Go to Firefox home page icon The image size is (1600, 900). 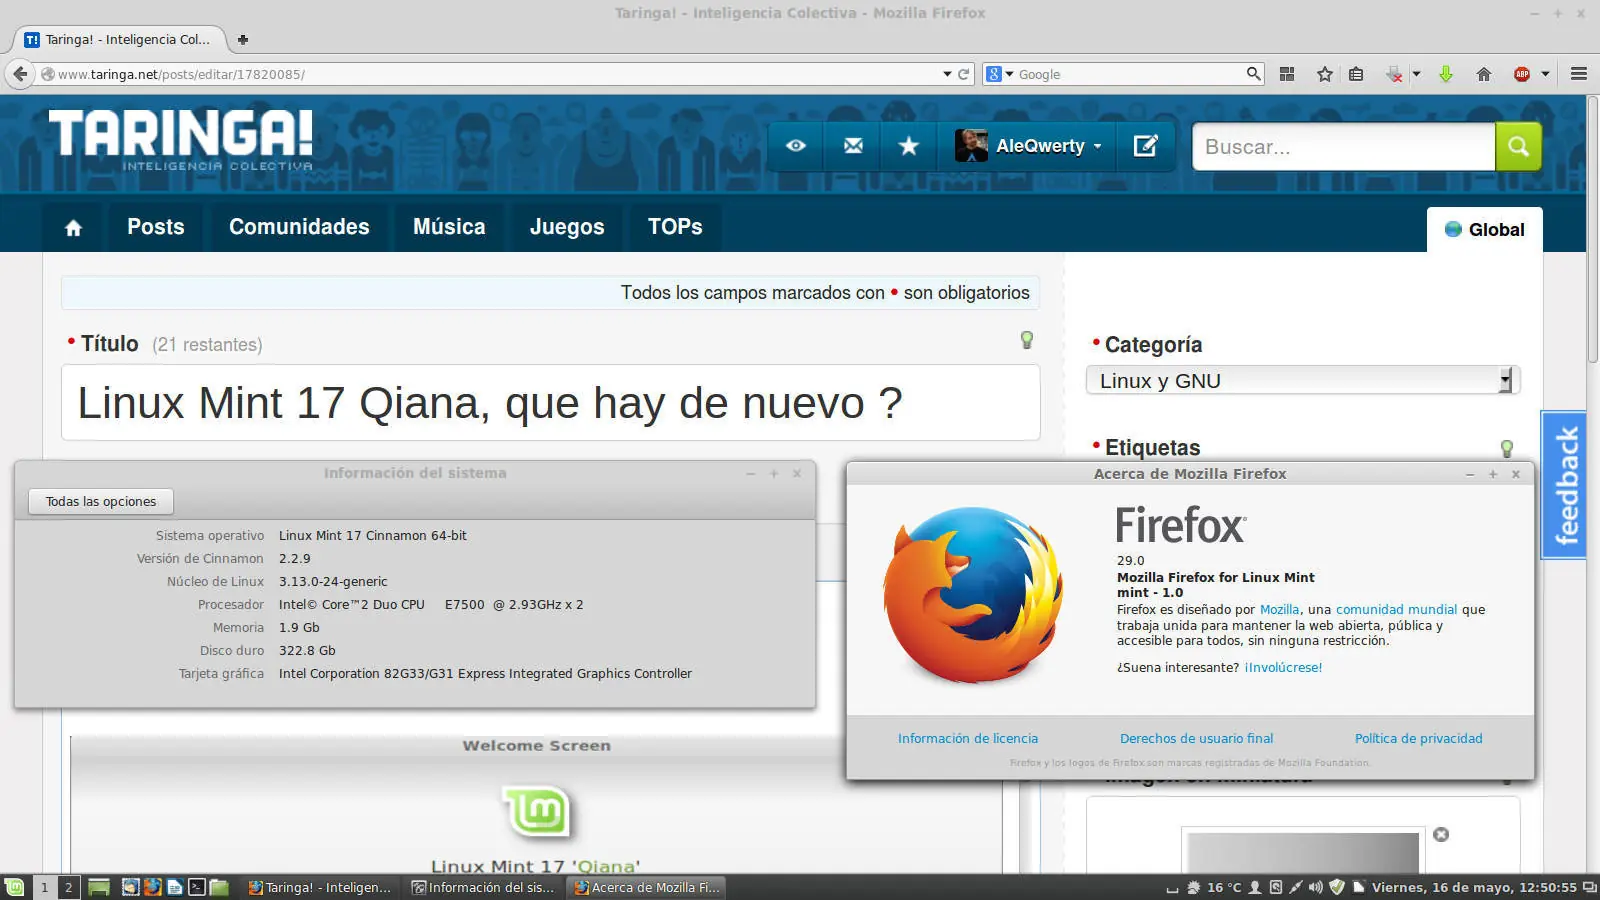click(x=1484, y=74)
